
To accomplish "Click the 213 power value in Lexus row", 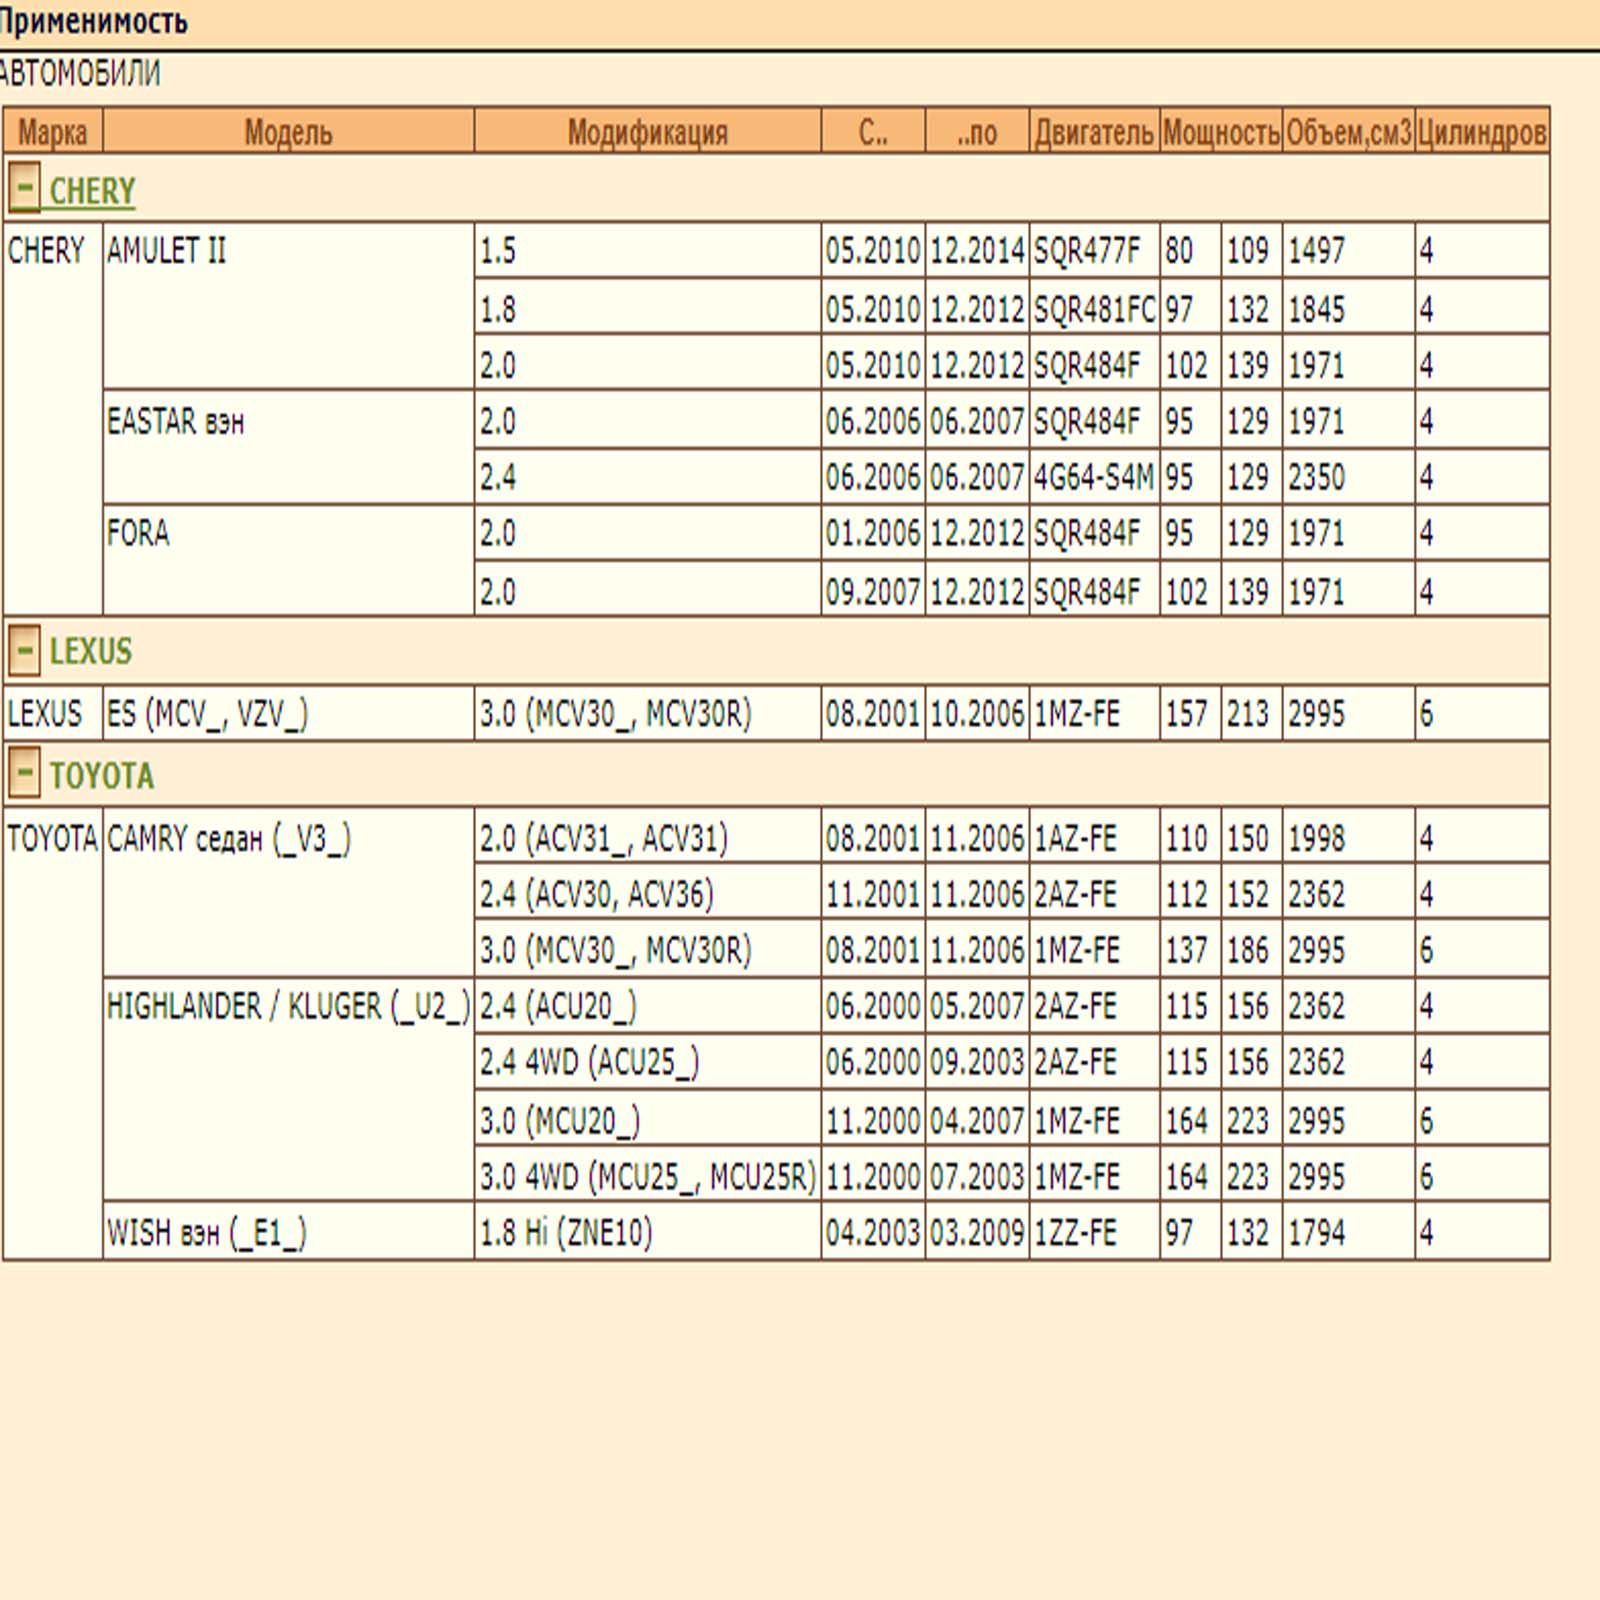I will point(1247,714).
